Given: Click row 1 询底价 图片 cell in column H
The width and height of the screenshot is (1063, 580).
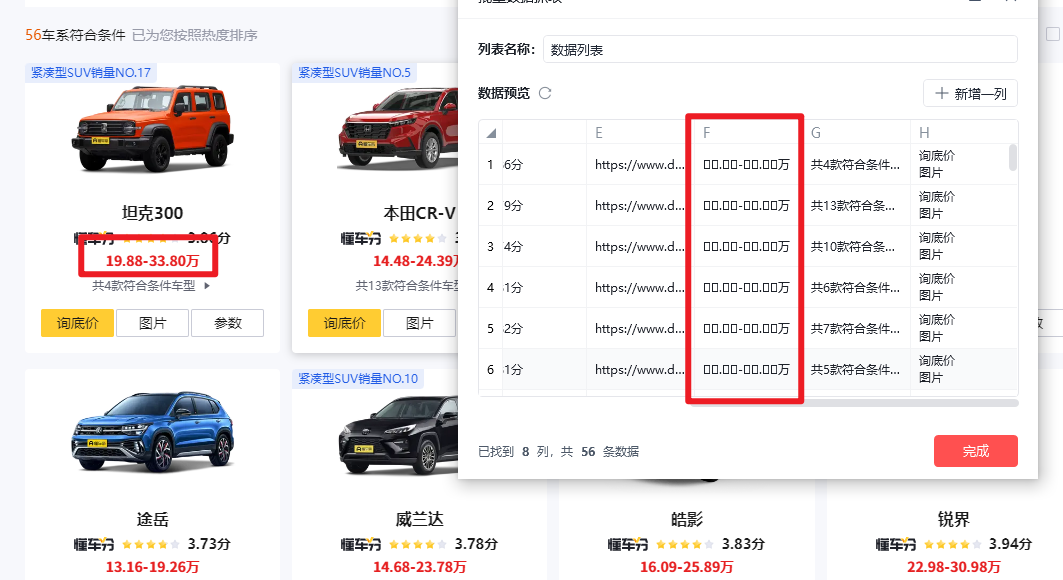Looking at the screenshot, I should click(937, 164).
